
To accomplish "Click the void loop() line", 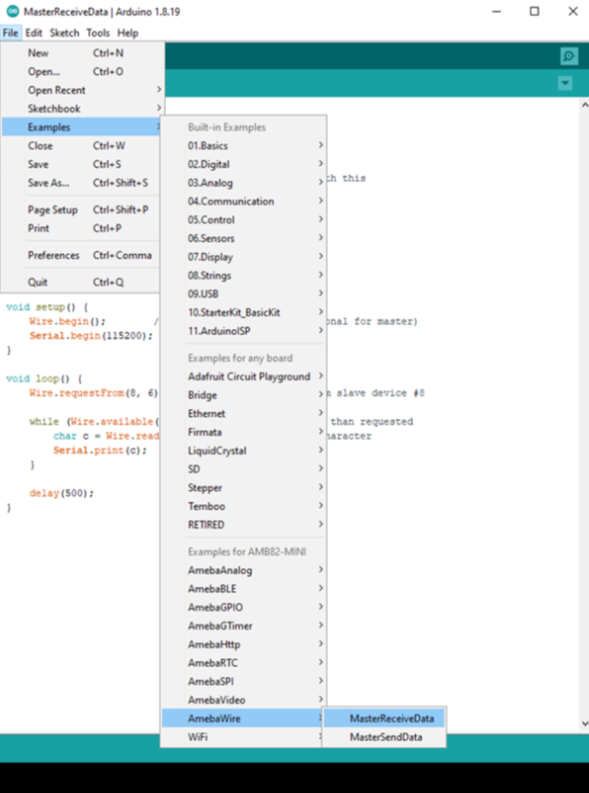I will pos(44,379).
